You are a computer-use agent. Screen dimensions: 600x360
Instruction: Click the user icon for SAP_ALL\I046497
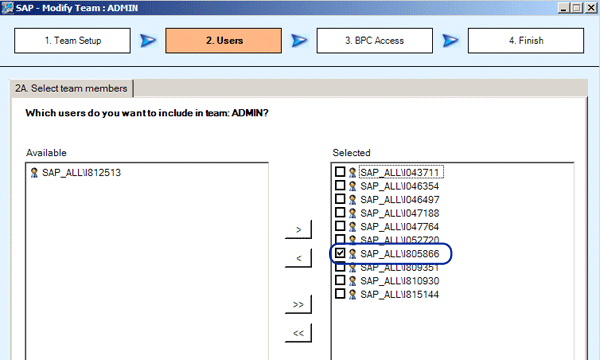pyautogui.click(x=352, y=200)
